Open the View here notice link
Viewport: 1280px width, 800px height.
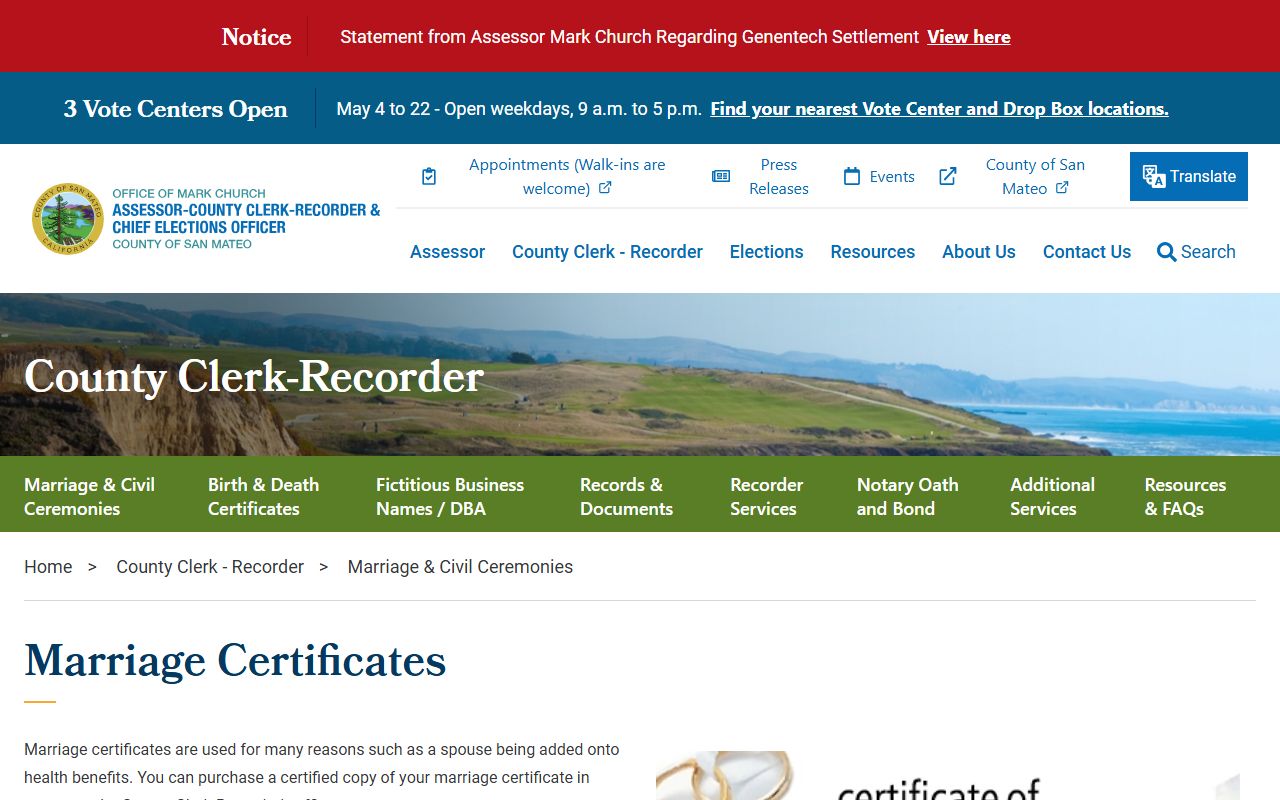[968, 37]
